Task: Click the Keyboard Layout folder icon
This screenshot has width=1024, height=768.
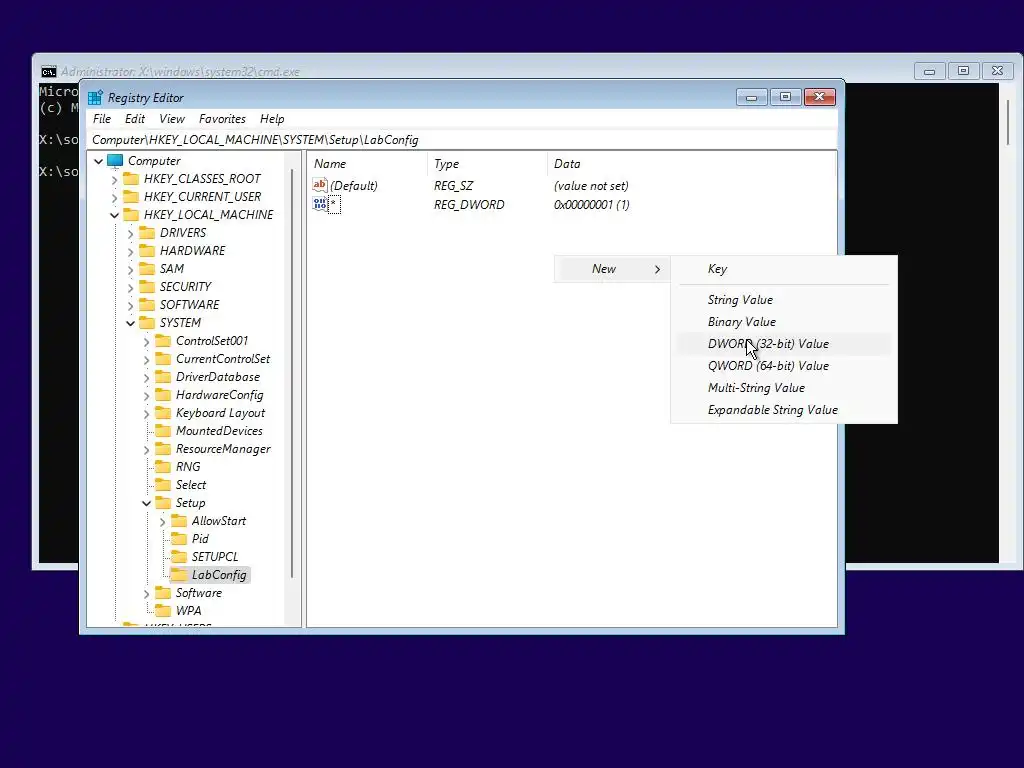Action: [x=163, y=413]
